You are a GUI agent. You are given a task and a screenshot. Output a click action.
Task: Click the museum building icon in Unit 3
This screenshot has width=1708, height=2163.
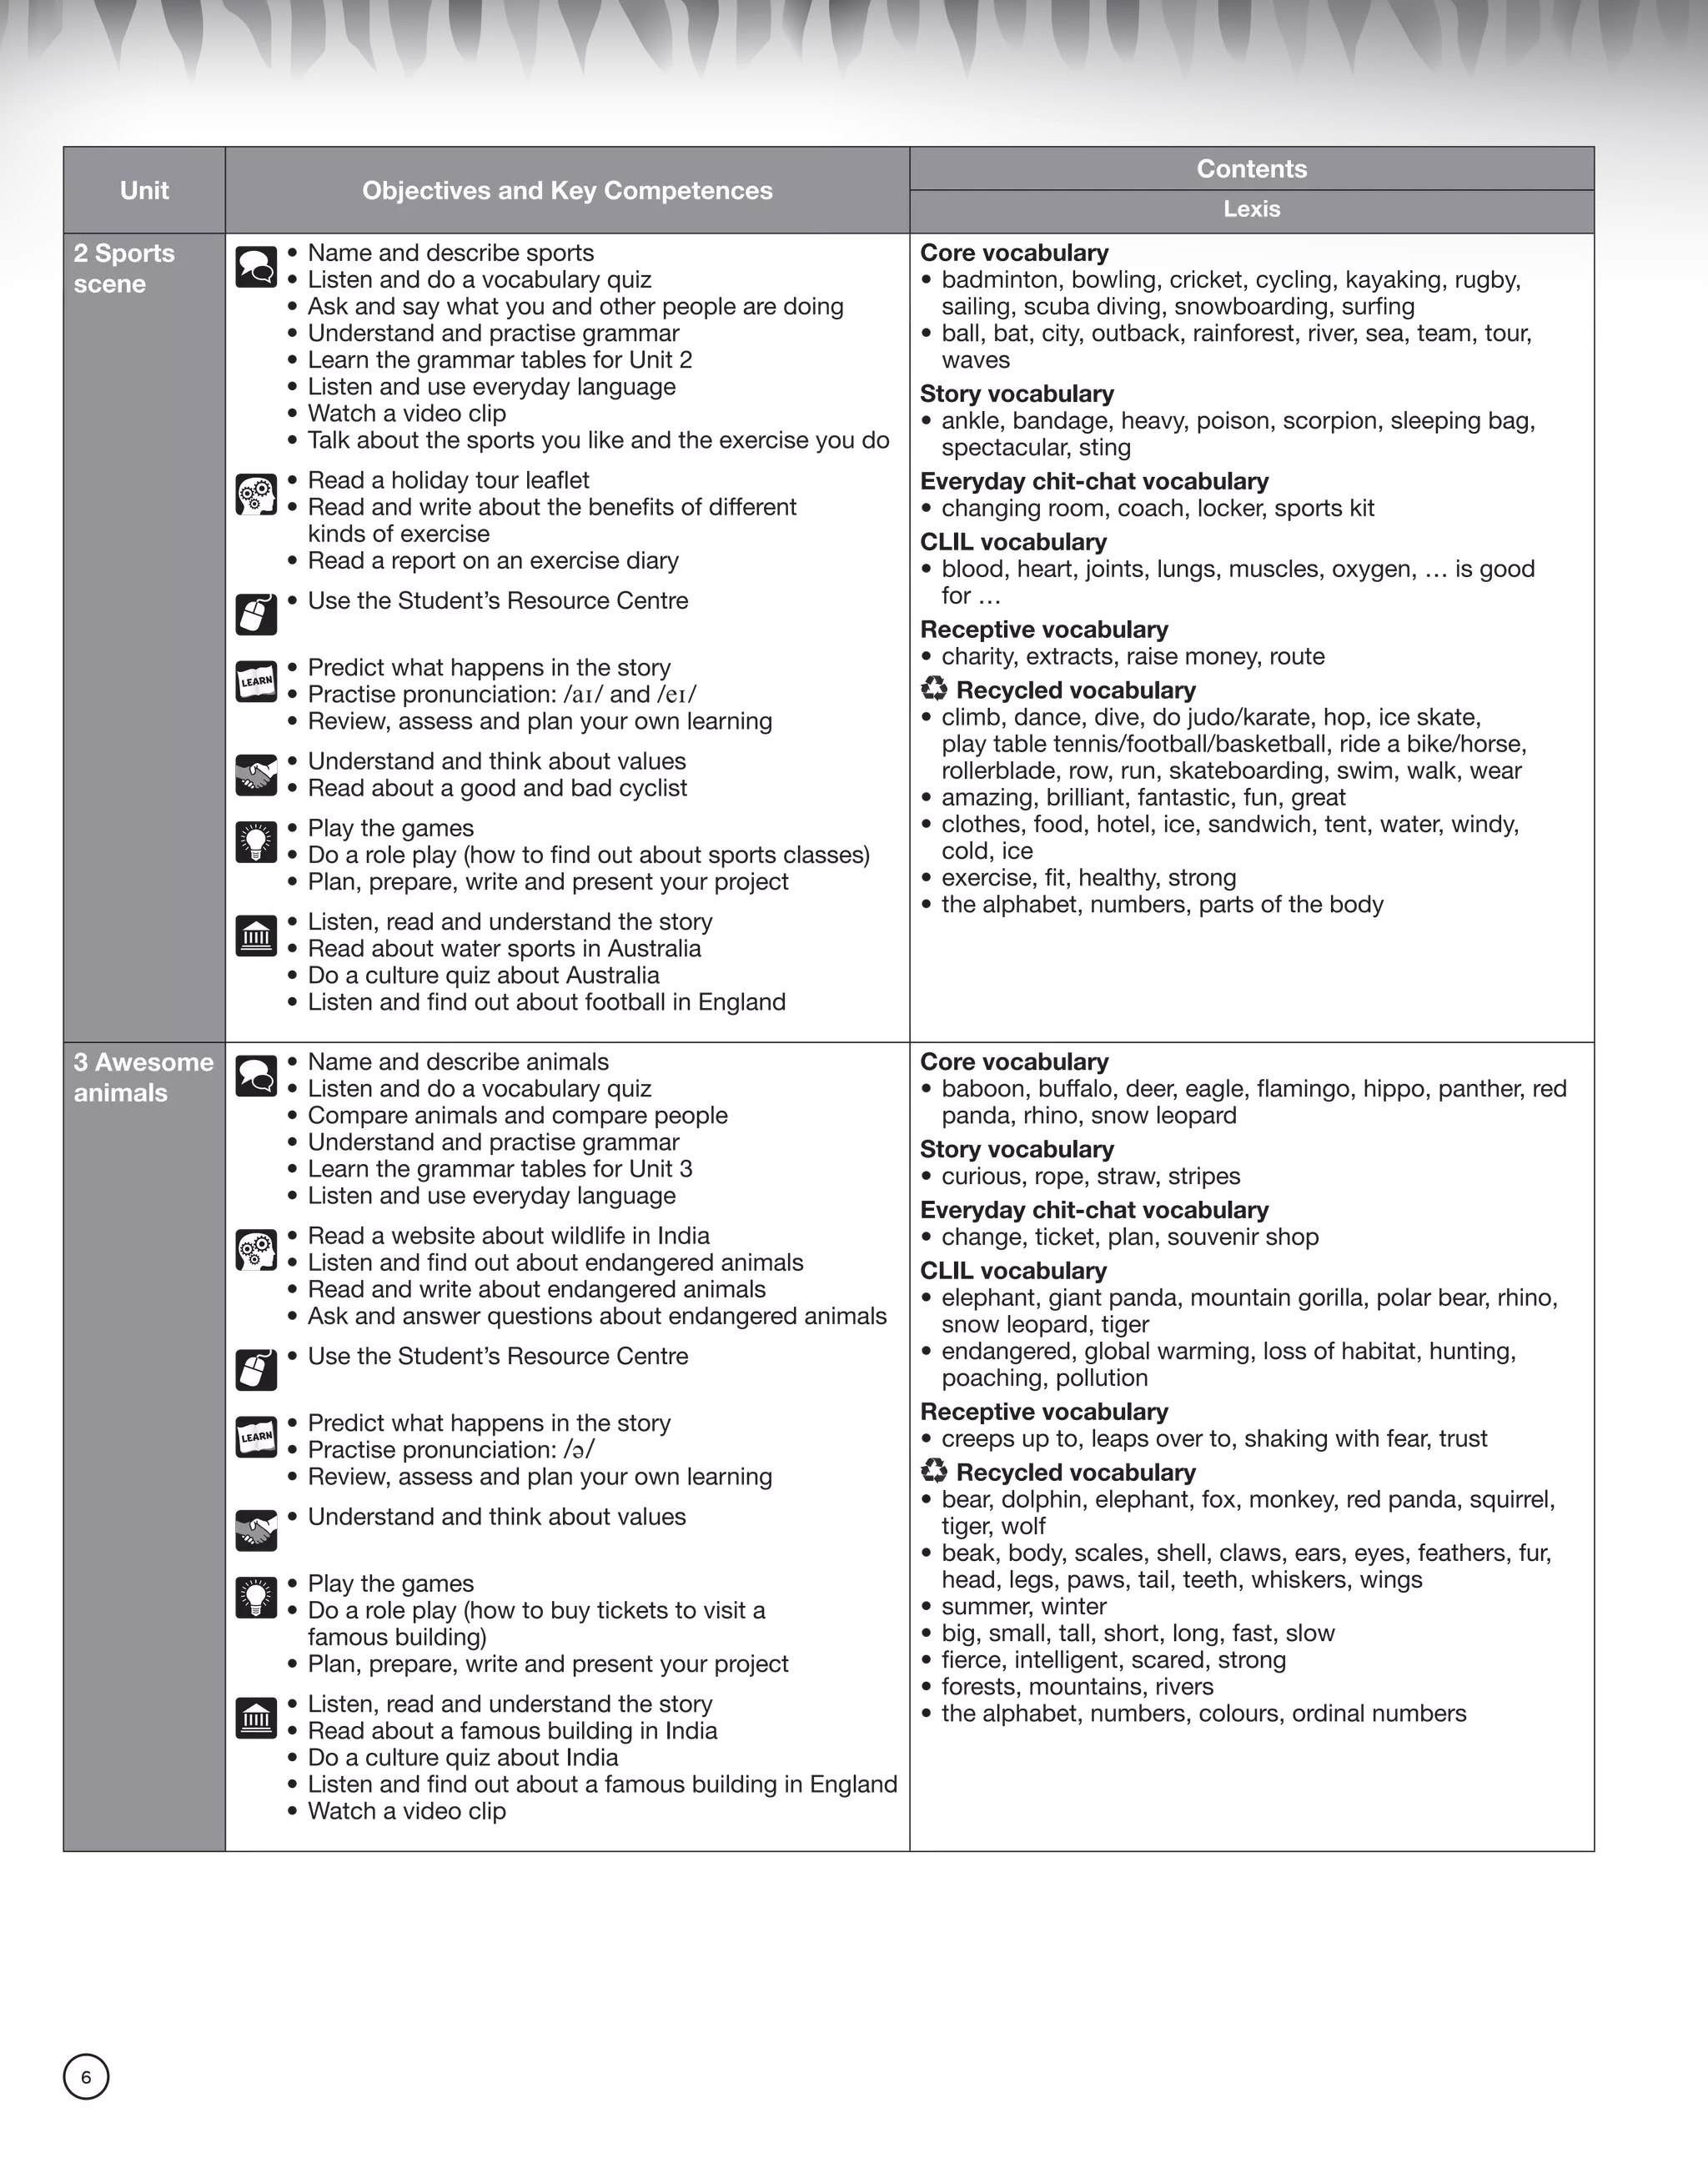tap(256, 1718)
